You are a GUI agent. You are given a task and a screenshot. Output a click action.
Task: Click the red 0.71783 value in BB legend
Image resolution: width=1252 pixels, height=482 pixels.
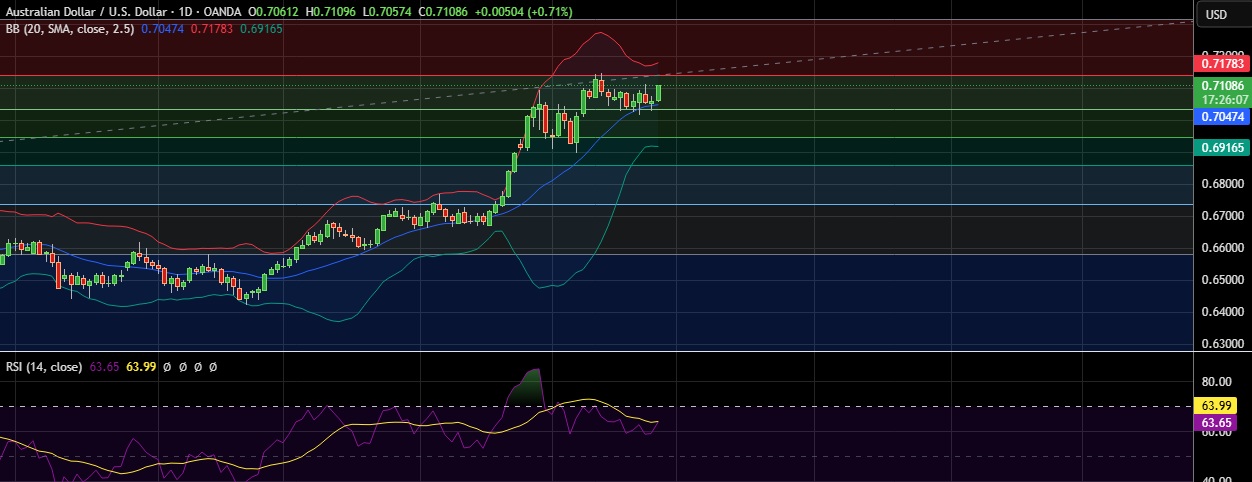coord(211,30)
